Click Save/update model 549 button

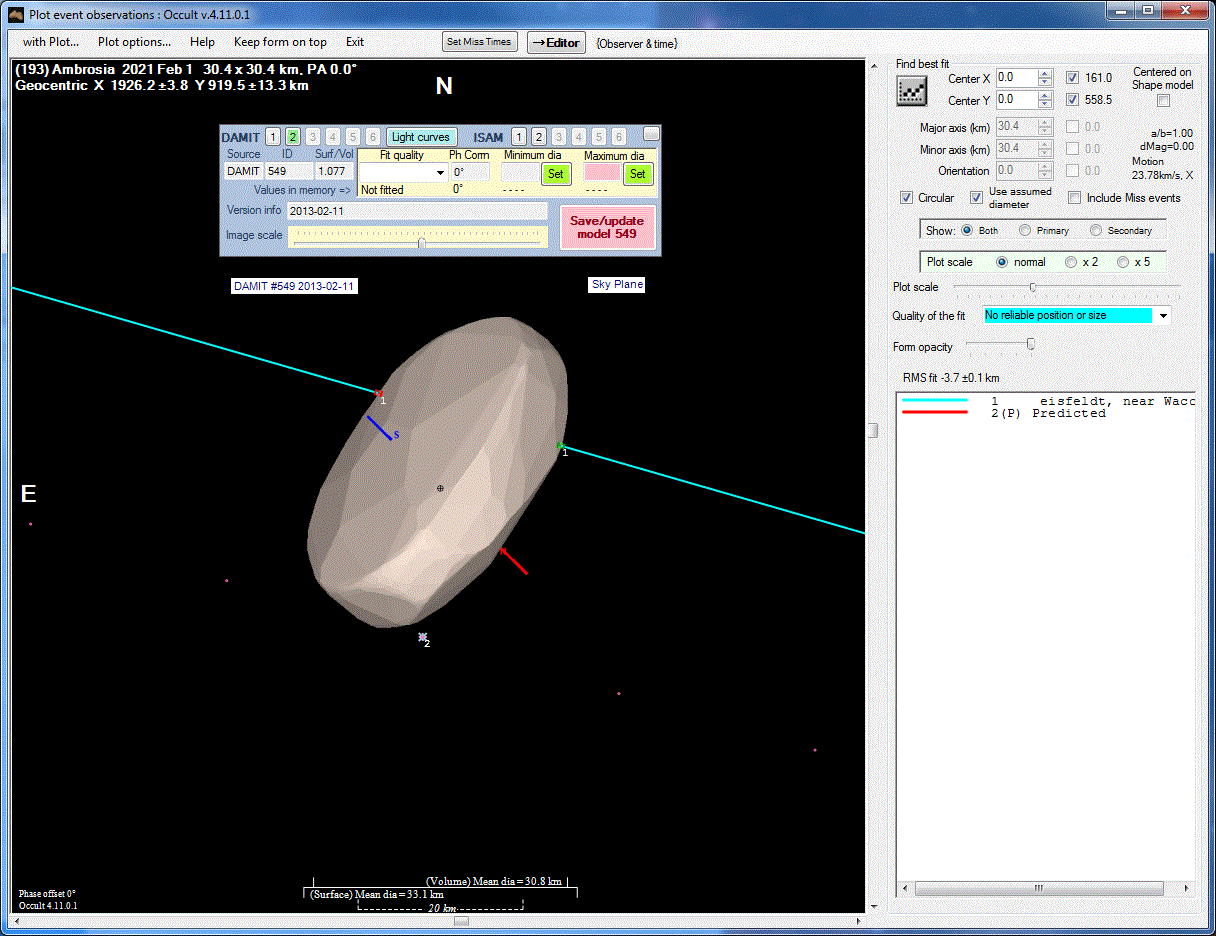pos(608,227)
